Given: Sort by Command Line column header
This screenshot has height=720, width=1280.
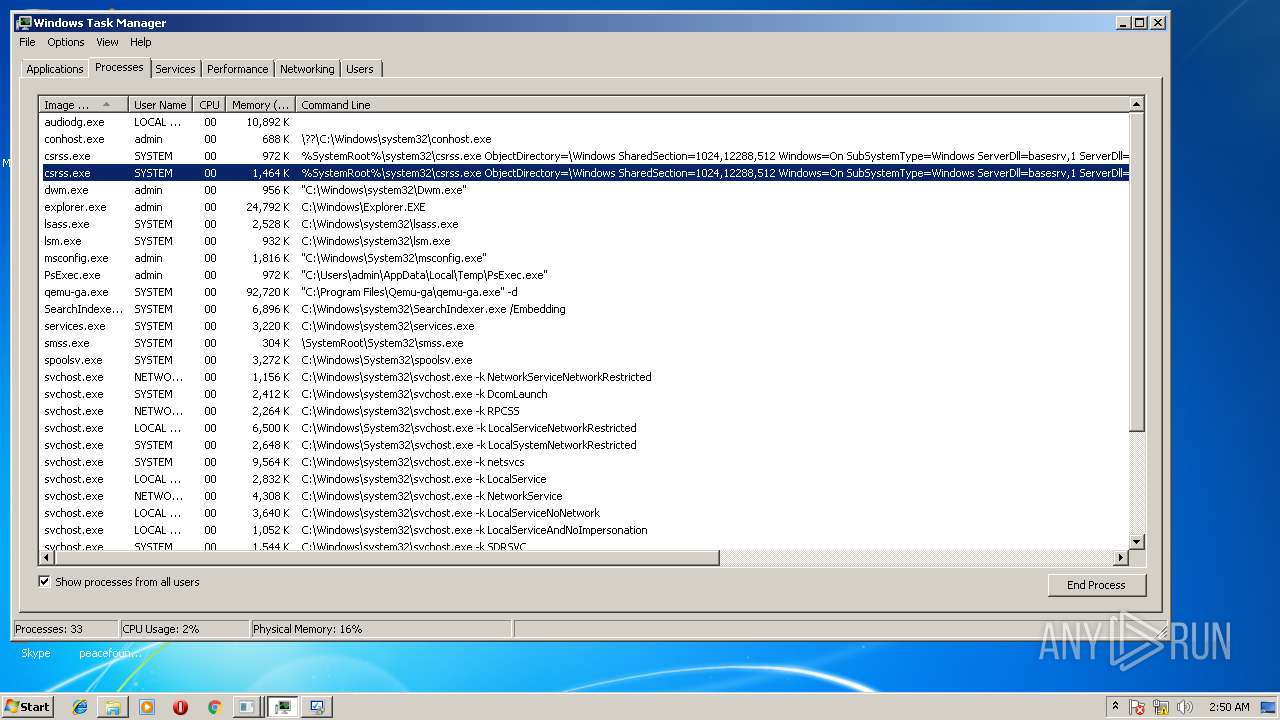Looking at the screenshot, I should coord(712,105).
